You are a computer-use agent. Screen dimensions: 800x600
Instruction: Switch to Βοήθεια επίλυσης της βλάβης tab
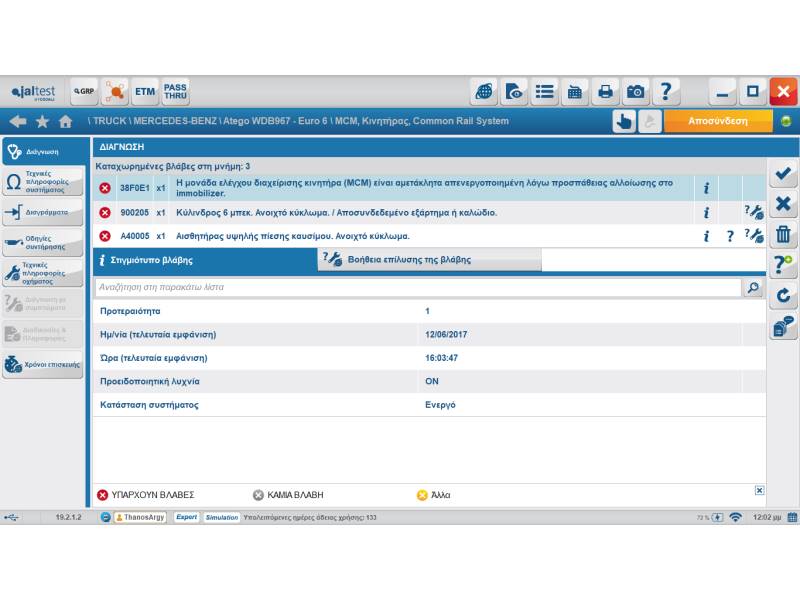click(x=430, y=260)
